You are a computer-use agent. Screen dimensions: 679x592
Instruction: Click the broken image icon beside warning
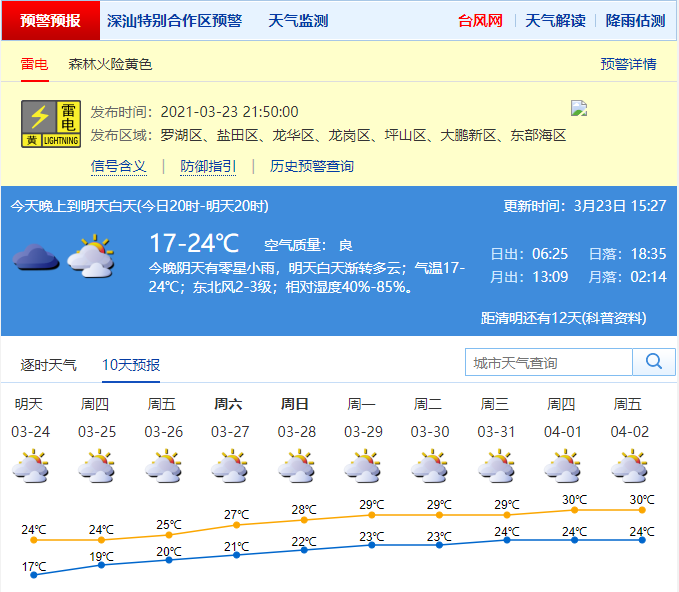578,108
